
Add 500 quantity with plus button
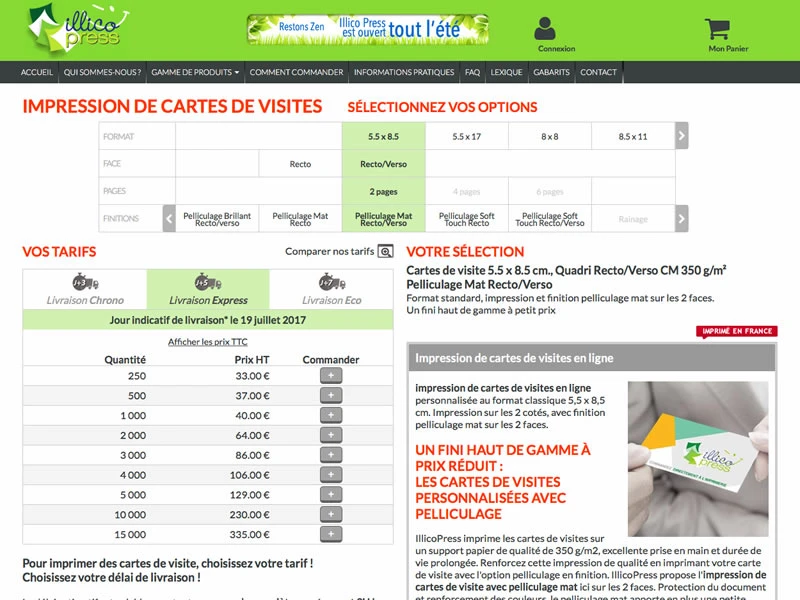click(x=331, y=395)
